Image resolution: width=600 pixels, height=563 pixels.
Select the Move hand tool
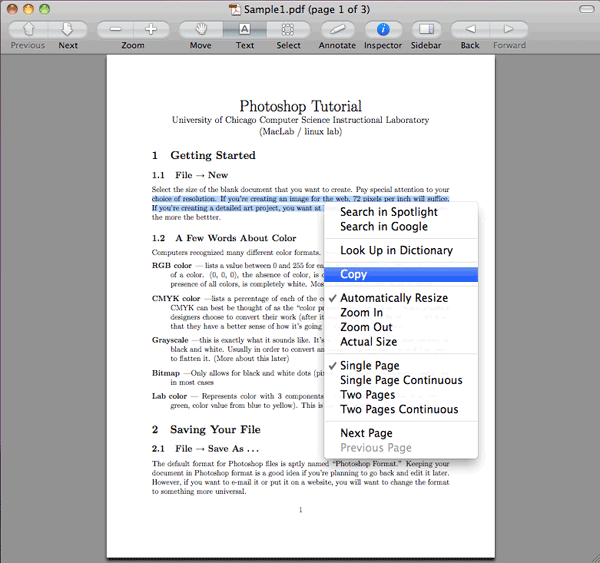click(201, 29)
